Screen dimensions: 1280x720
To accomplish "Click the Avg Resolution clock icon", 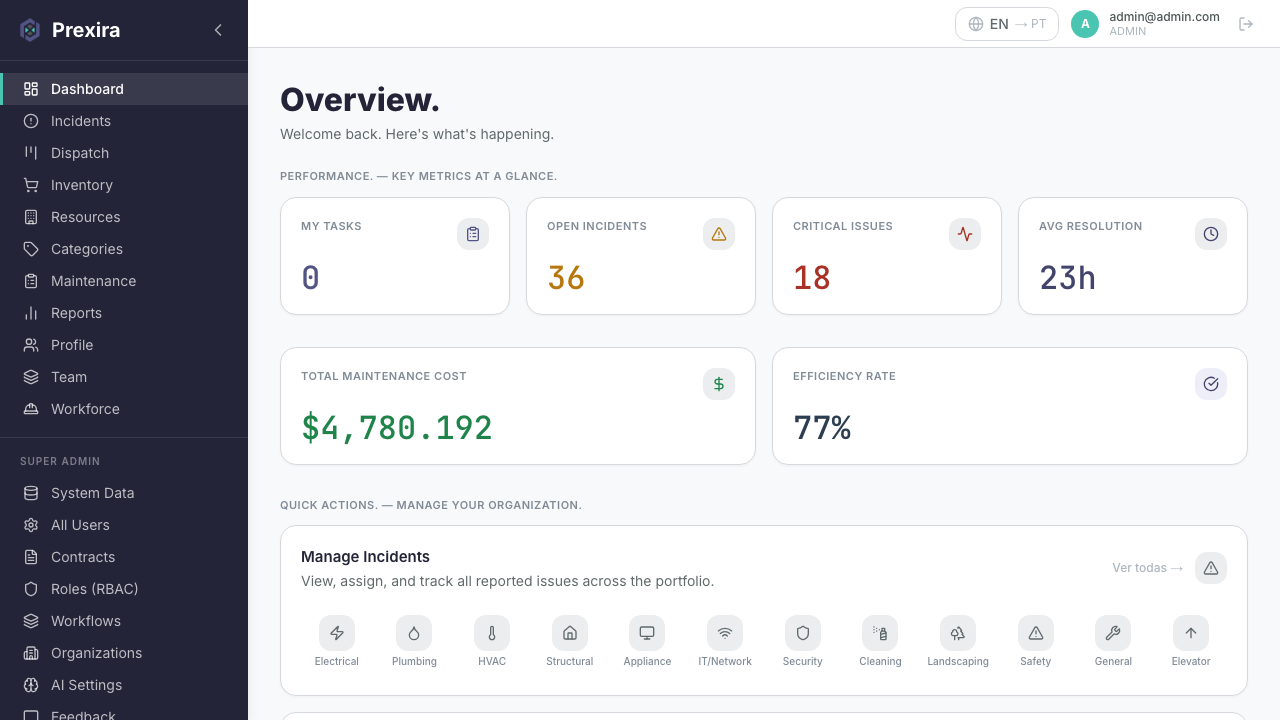I will [x=1211, y=234].
